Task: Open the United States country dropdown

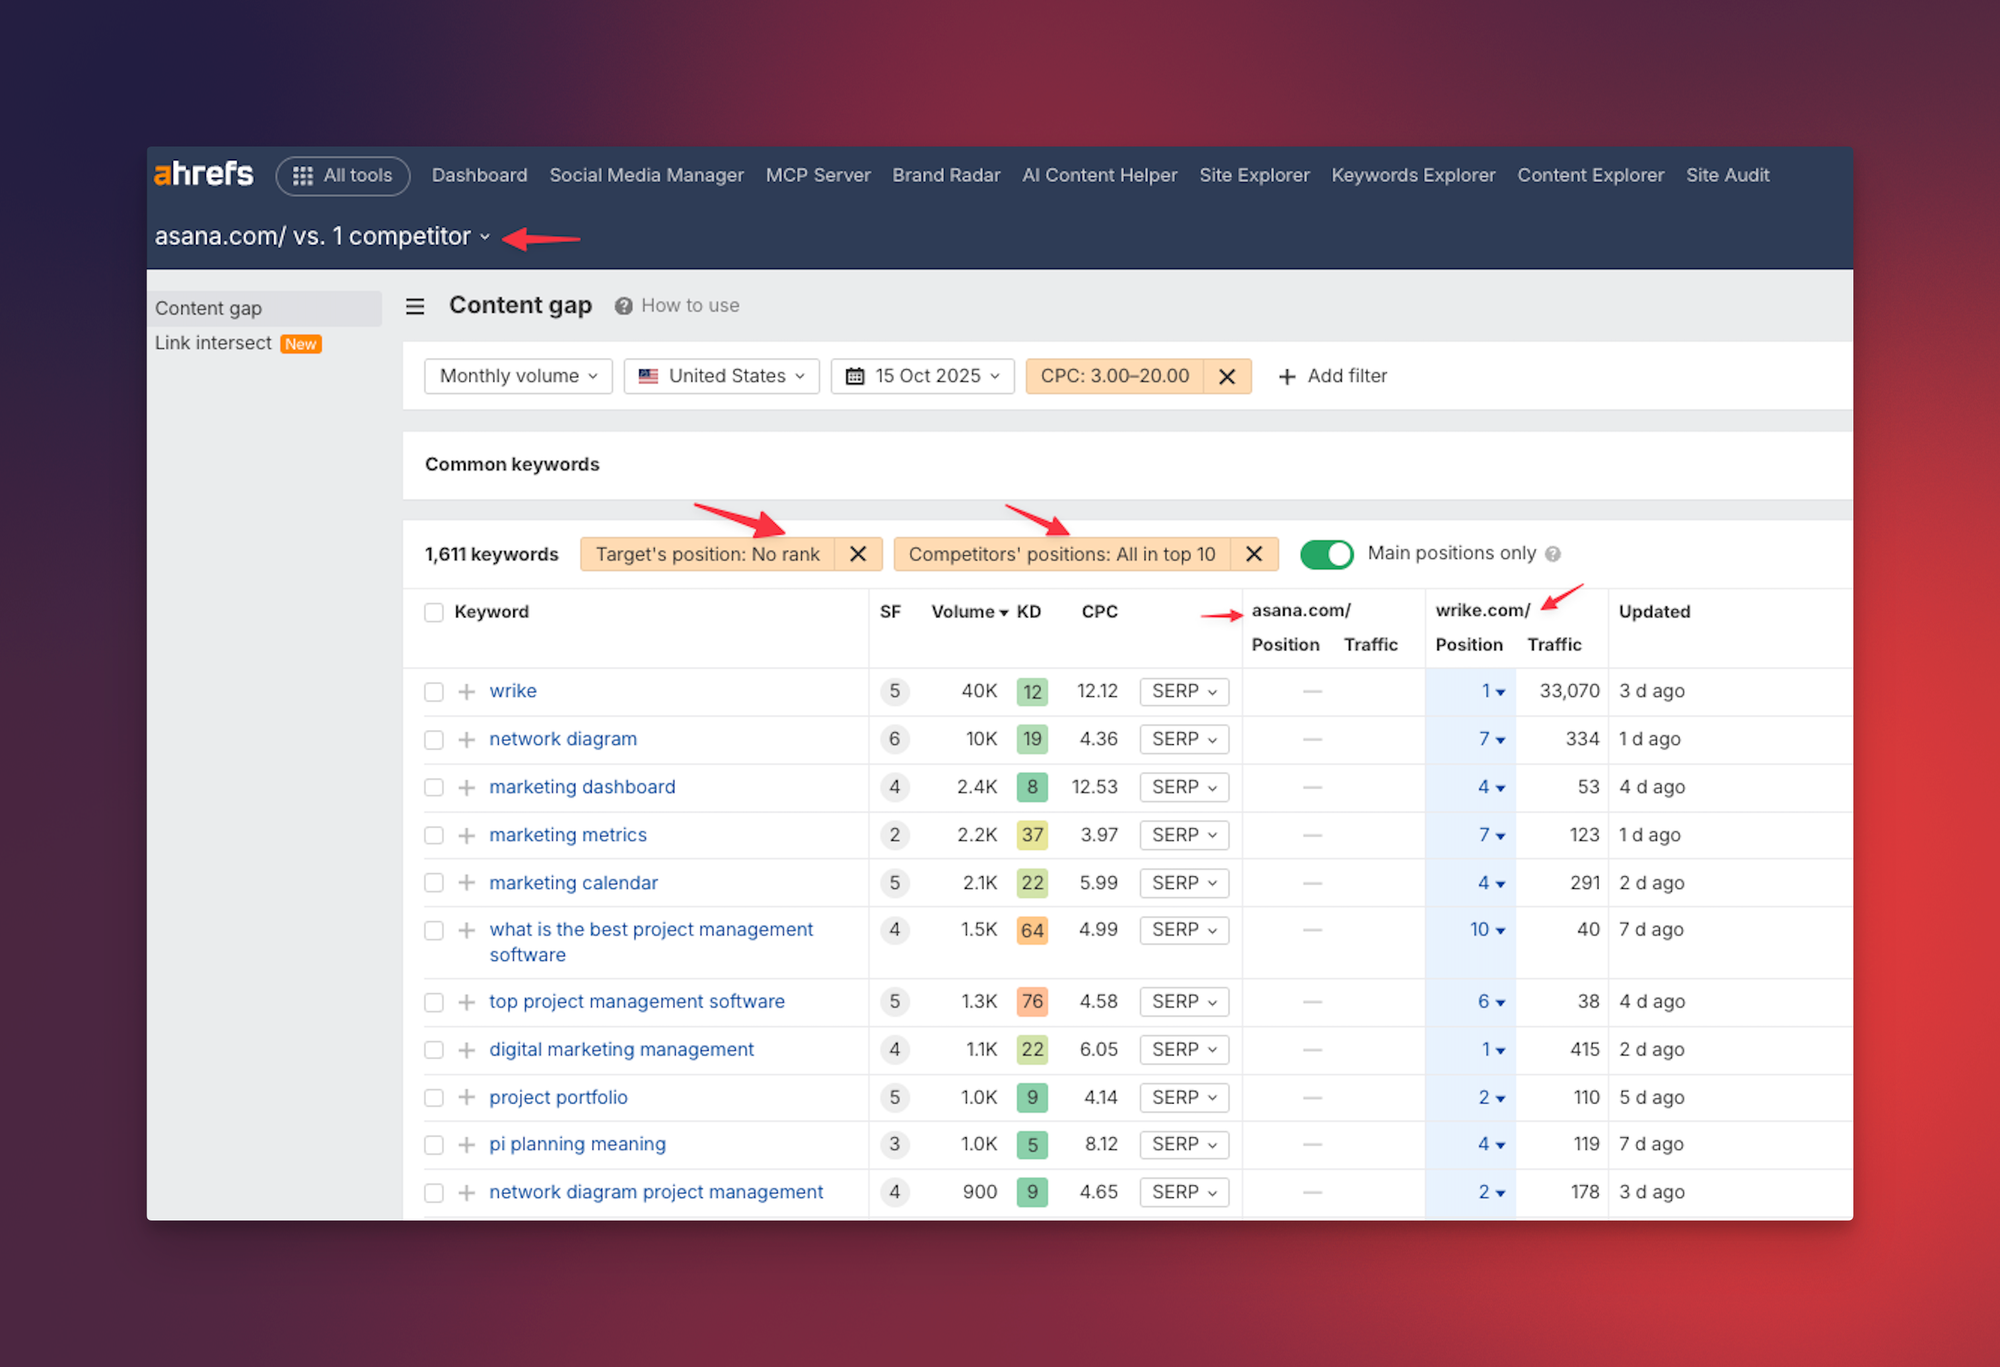Action: (x=721, y=376)
